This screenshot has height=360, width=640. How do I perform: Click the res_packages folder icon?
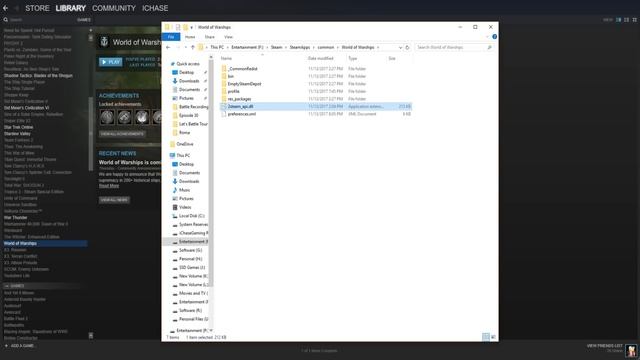[x=224, y=99]
